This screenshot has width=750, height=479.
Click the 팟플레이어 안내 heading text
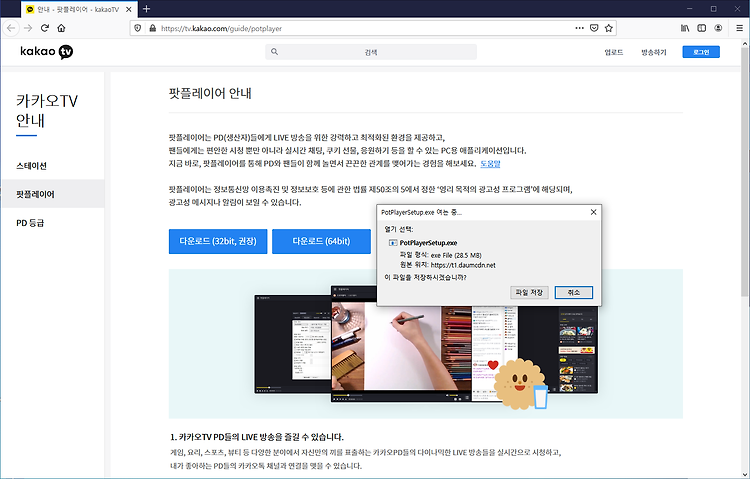[x=210, y=93]
